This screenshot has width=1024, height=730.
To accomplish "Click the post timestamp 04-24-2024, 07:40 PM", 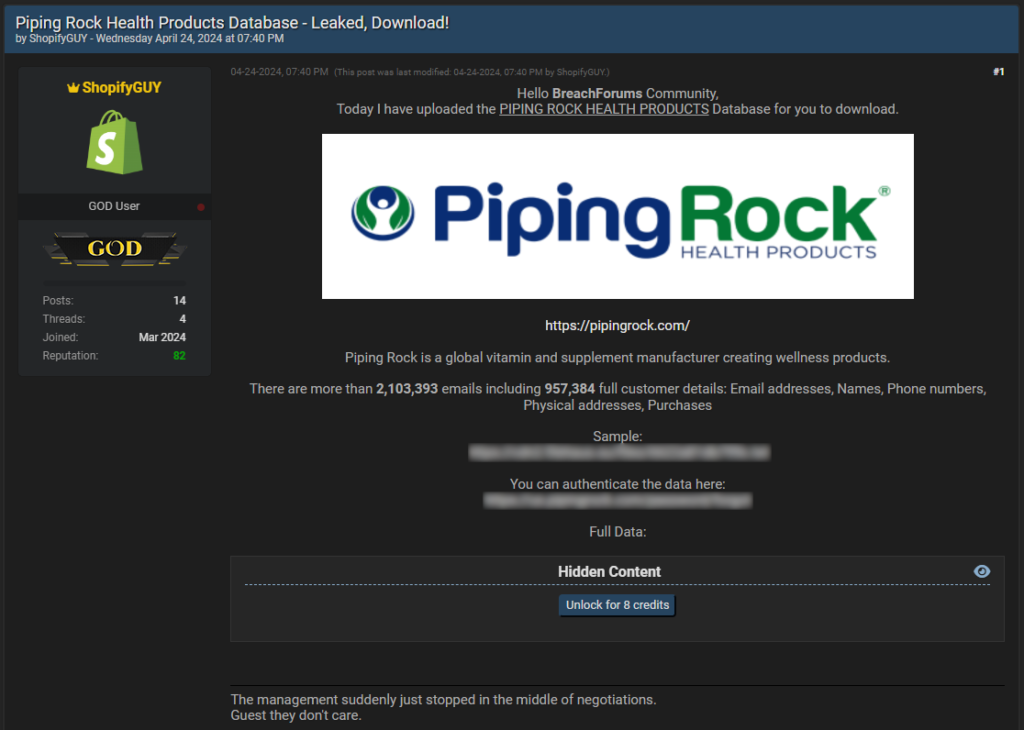I will (280, 72).
